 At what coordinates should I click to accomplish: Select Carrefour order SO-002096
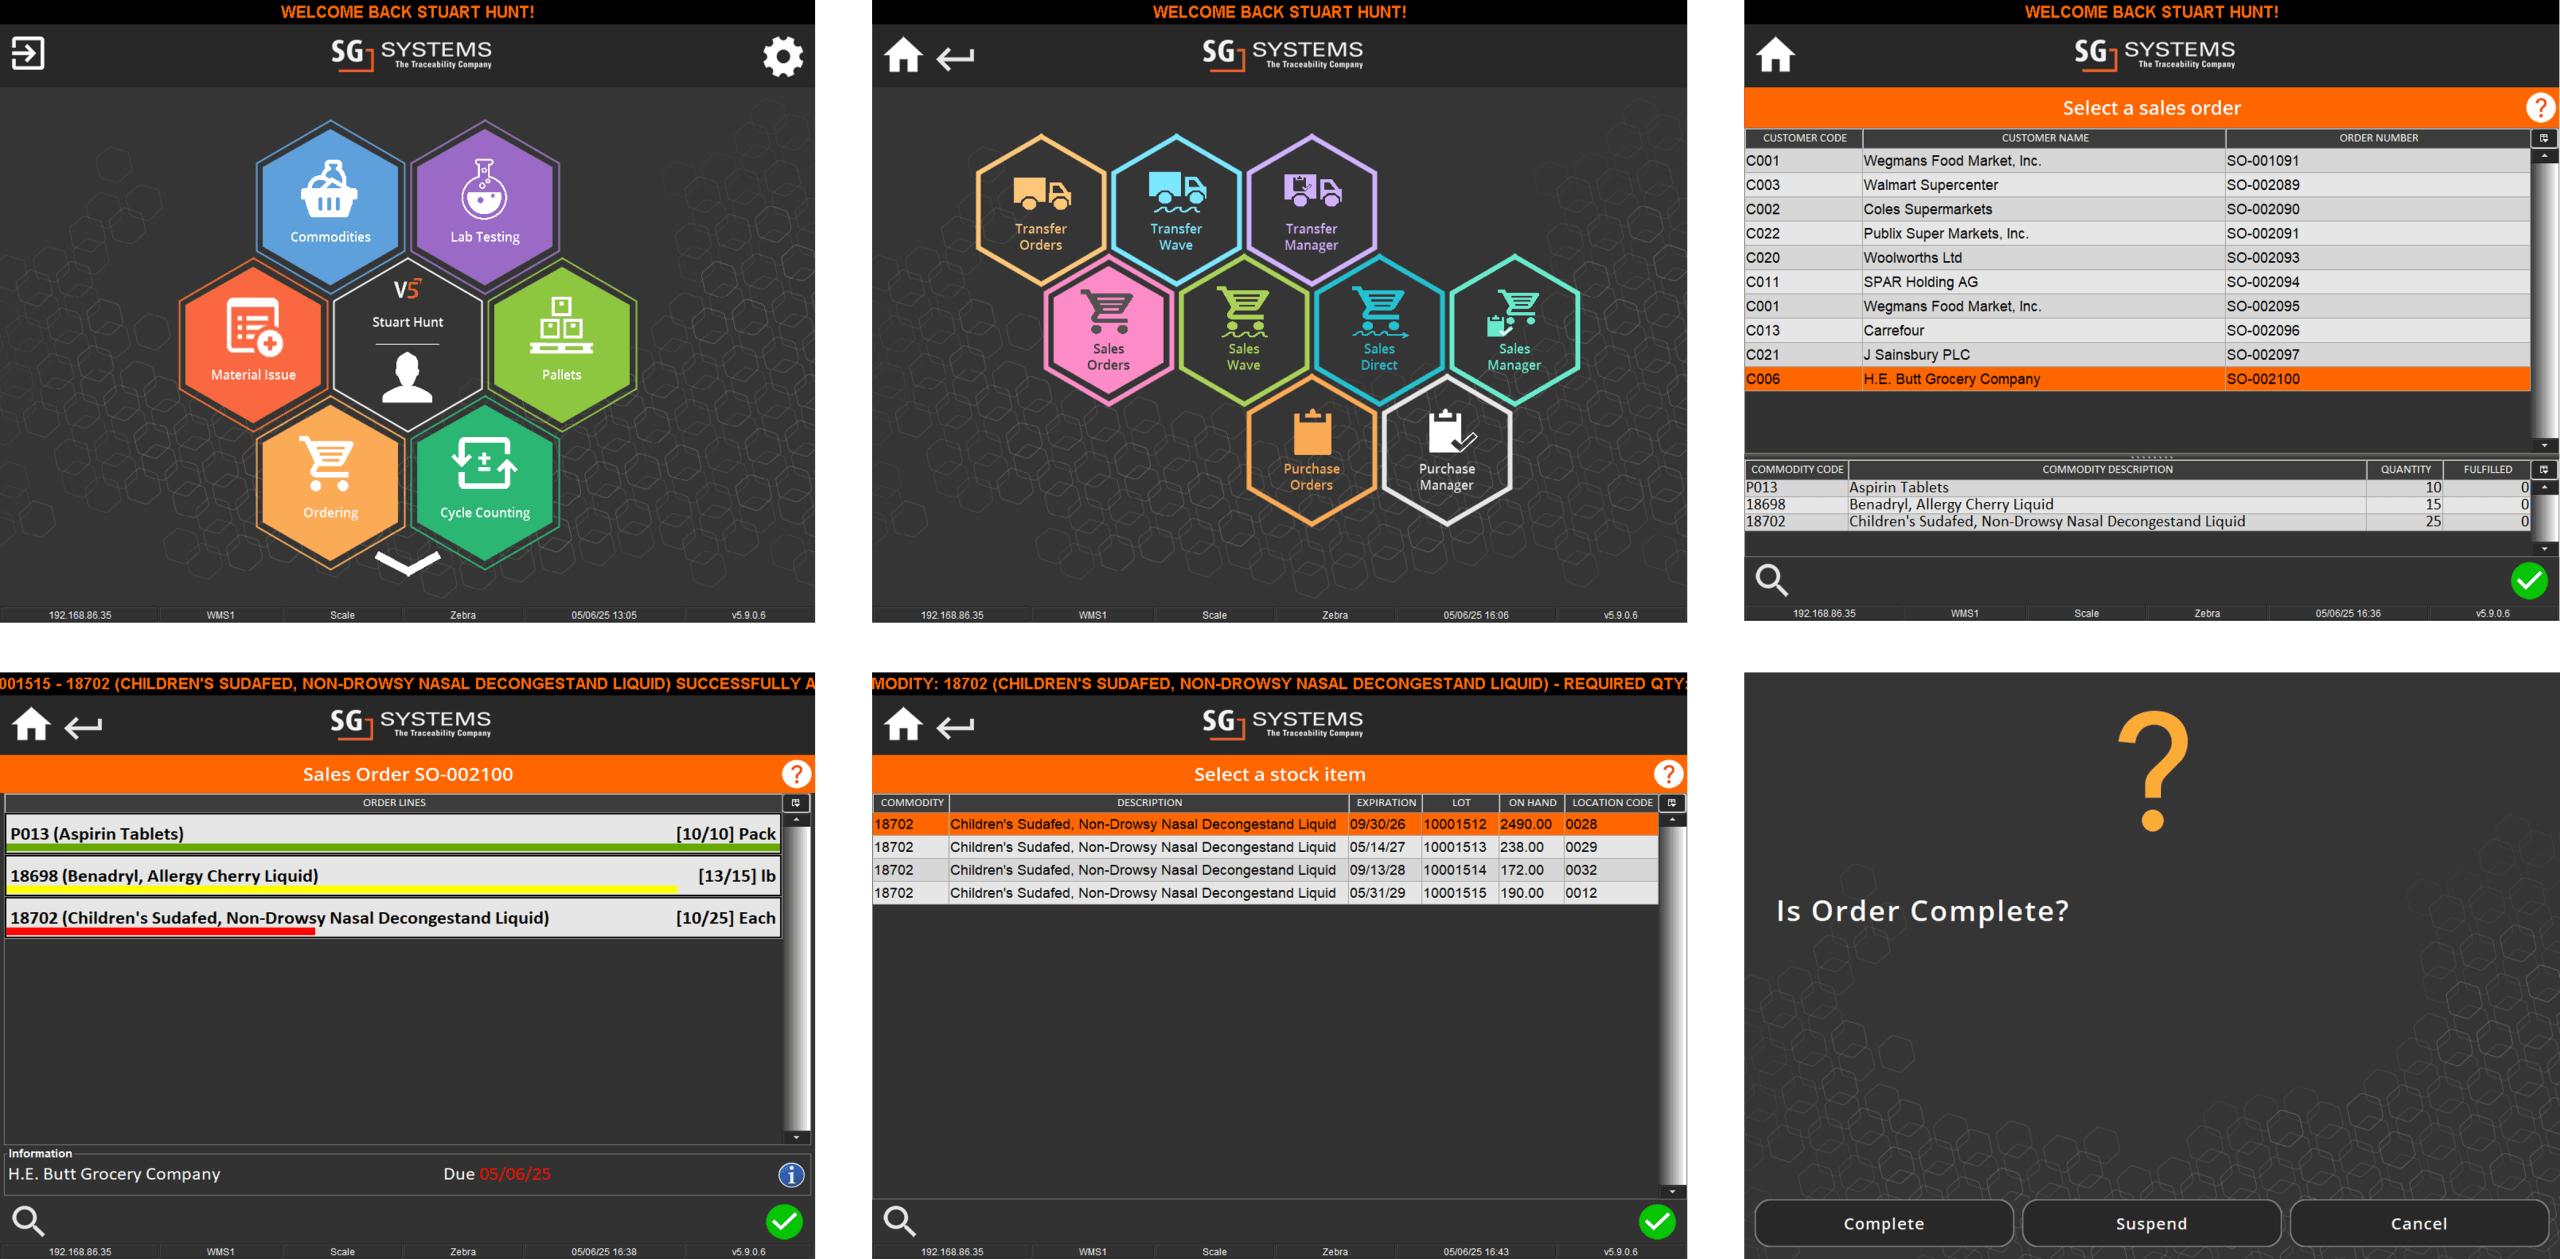2137,330
